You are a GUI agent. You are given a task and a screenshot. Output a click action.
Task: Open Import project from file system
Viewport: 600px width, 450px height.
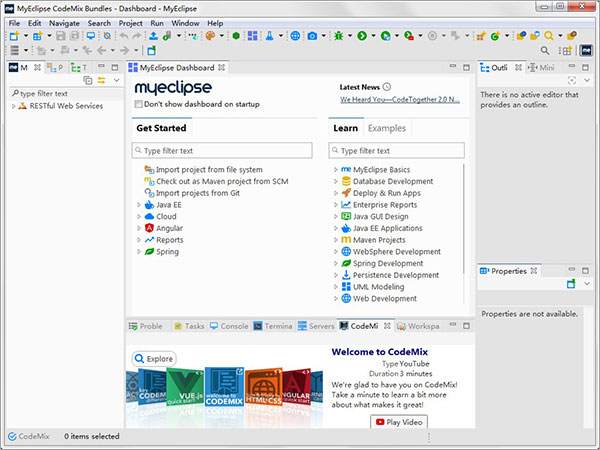pyautogui.click(x=208, y=169)
